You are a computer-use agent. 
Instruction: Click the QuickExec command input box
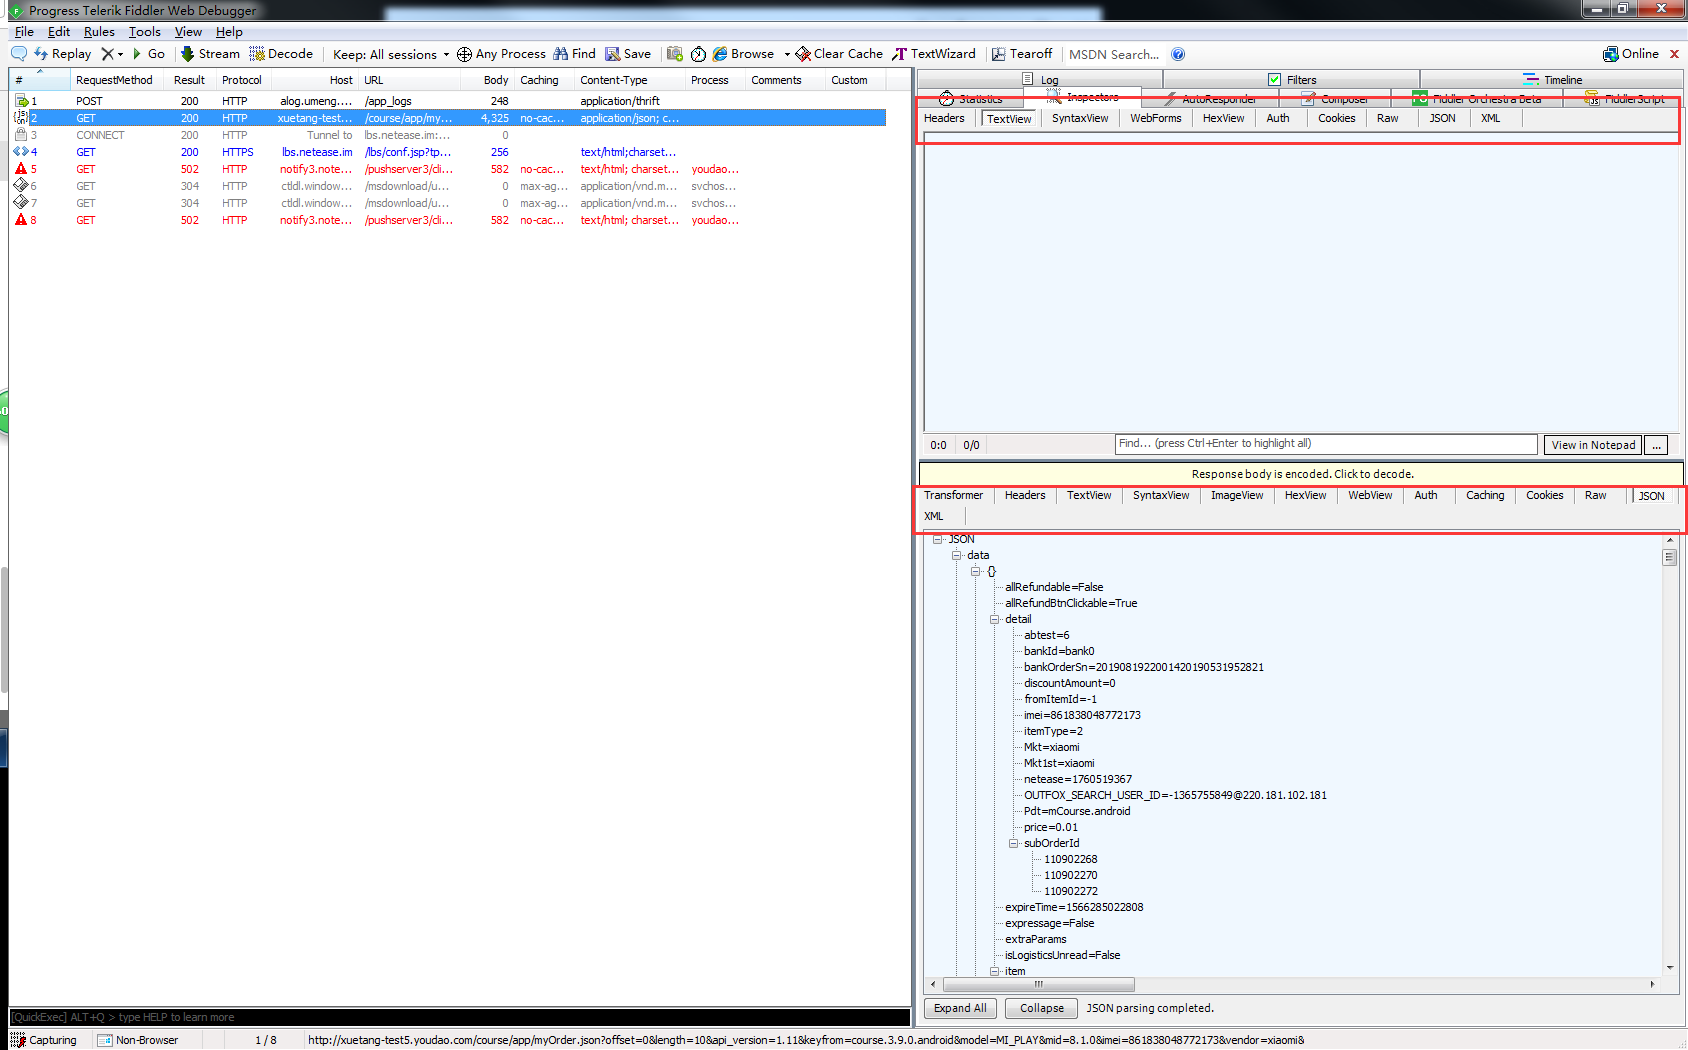click(460, 1017)
